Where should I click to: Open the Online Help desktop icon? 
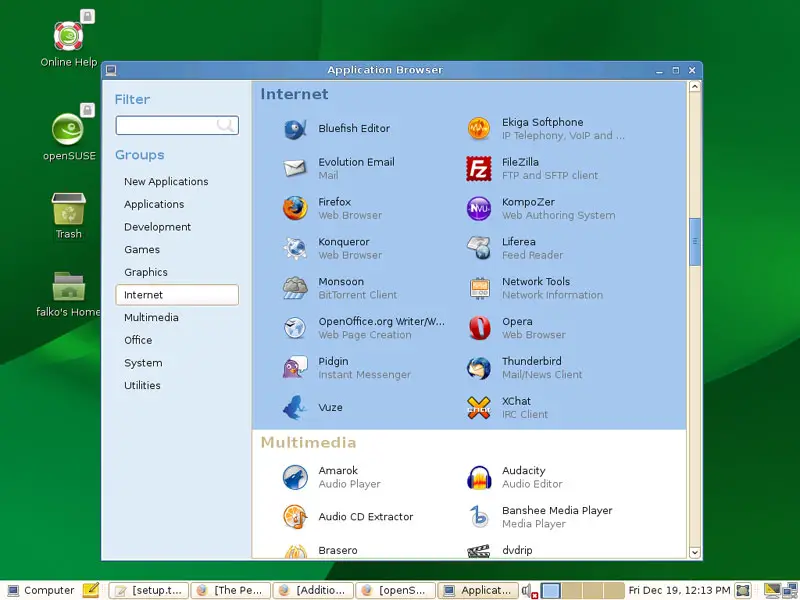[69, 38]
